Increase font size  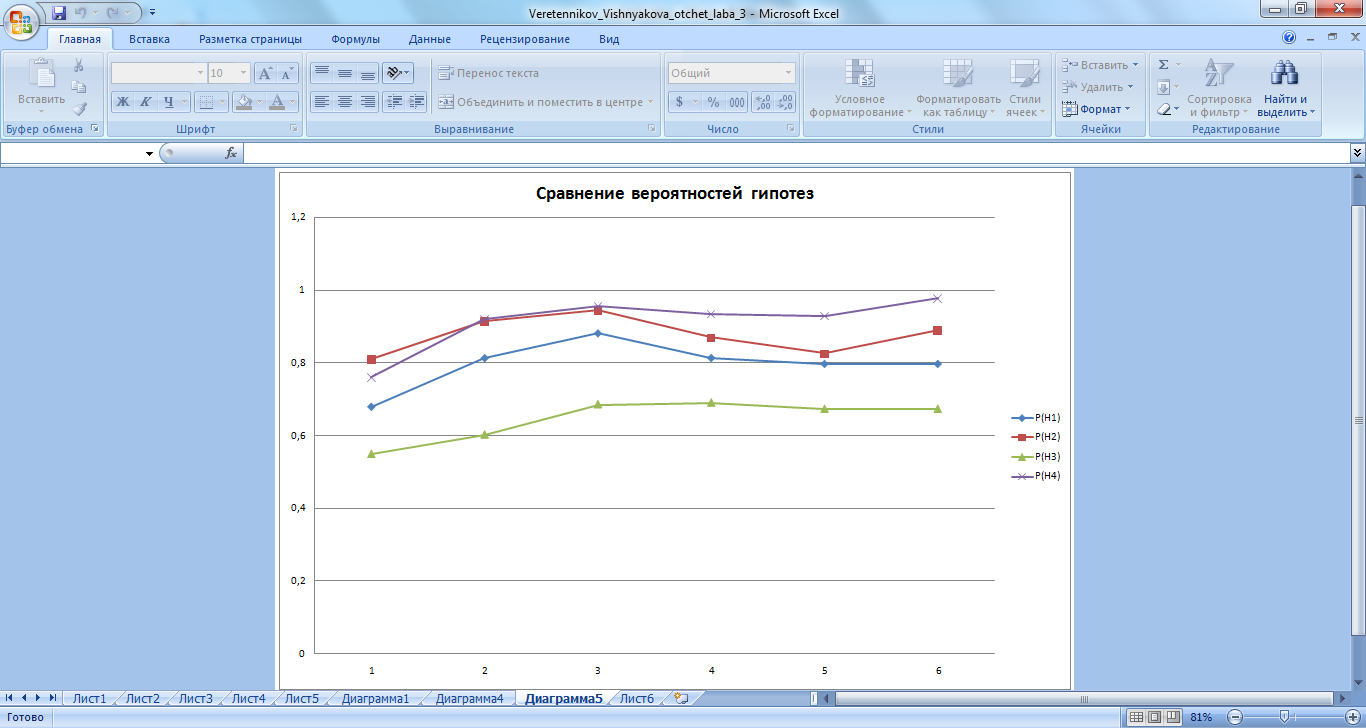(x=265, y=73)
